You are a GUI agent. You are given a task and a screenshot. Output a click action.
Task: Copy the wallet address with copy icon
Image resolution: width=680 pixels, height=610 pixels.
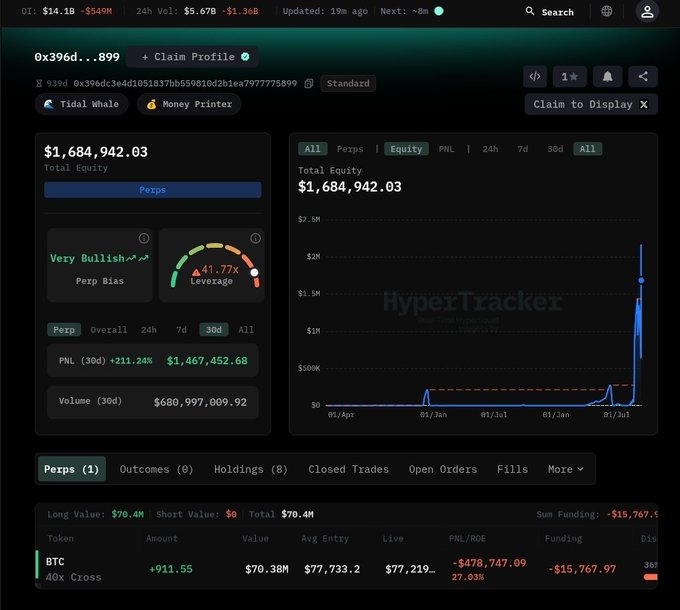[309, 84]
